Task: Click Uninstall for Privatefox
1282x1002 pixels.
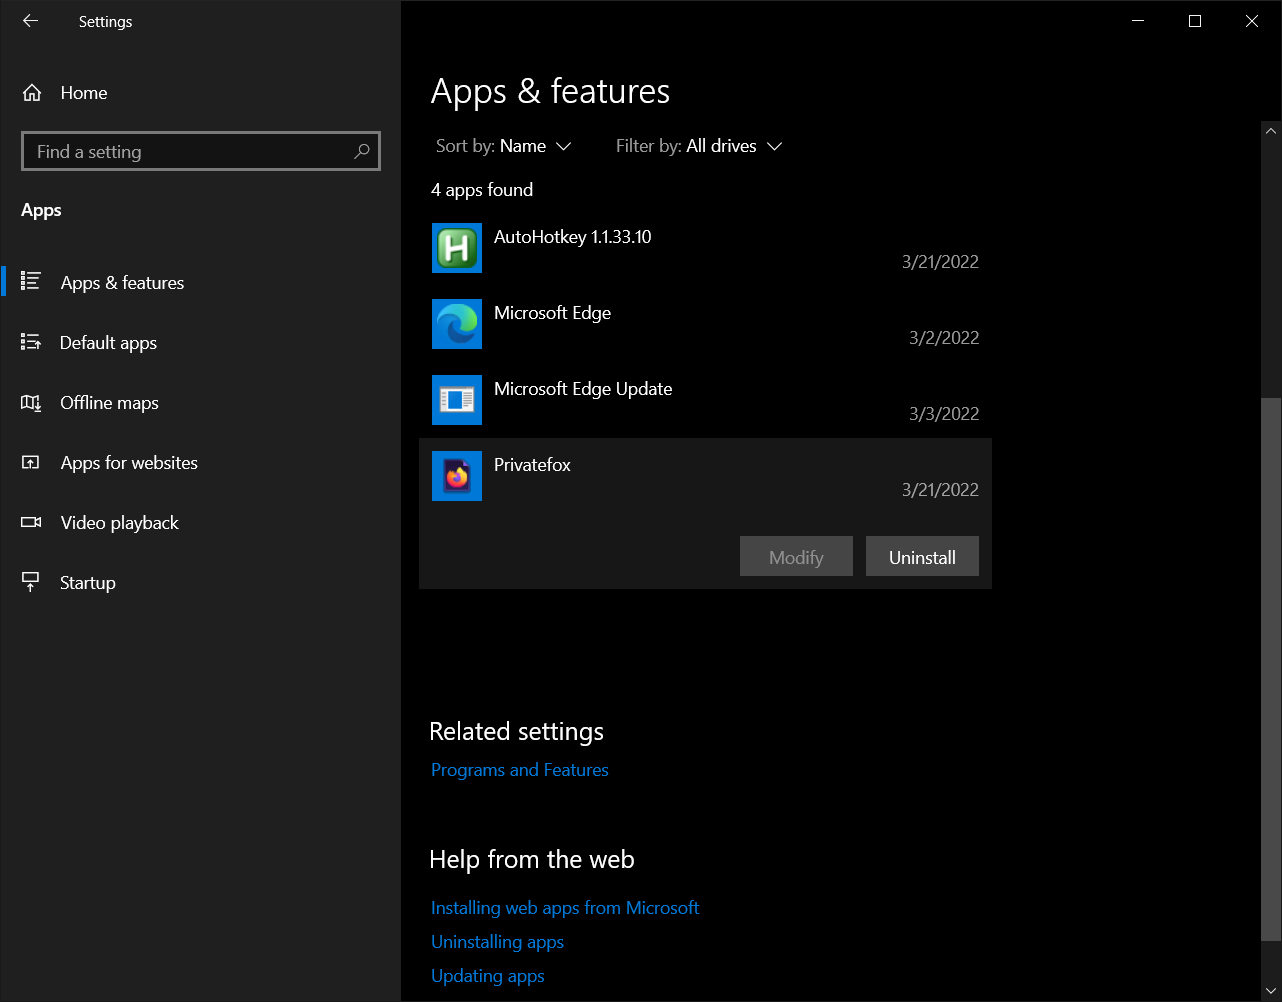Action: [922, 557]
